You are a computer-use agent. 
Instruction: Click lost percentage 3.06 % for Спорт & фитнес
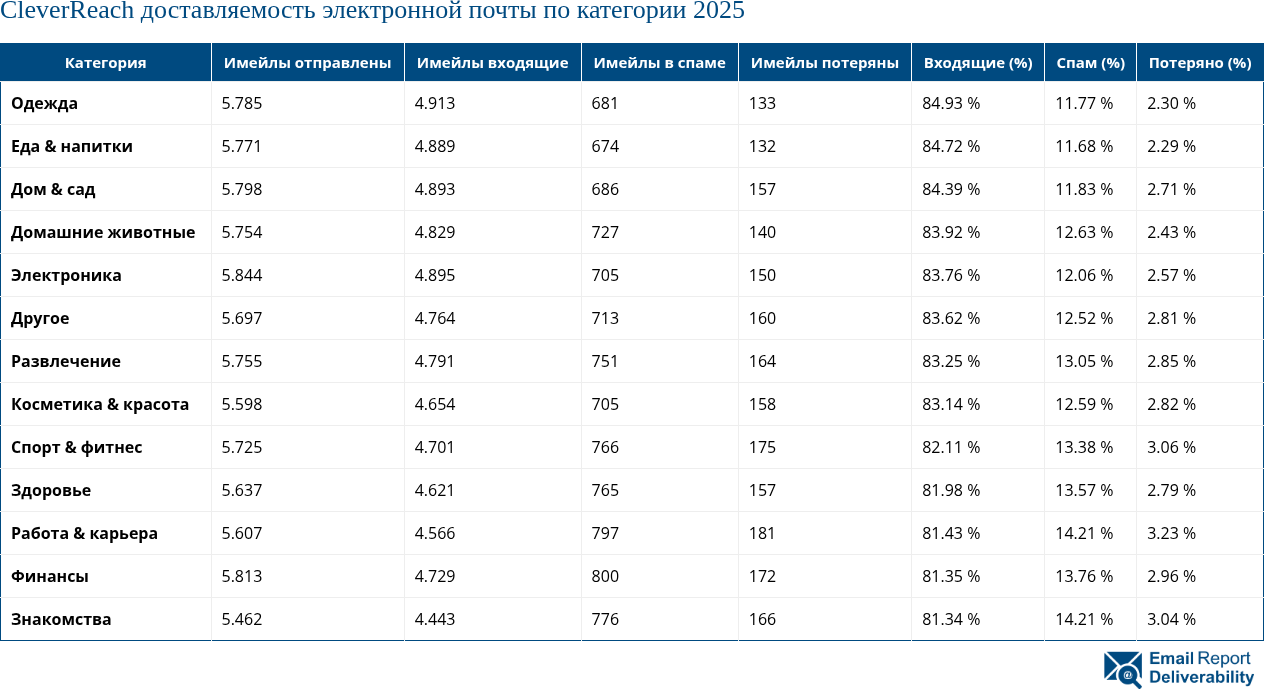coord(1172,447)
